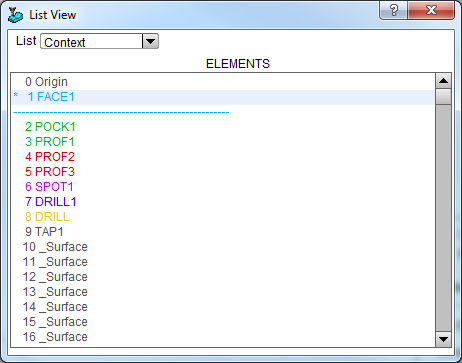Open the help question mark button
Image resolution: width=462 pixels, height=363 pixels.
(x=394, y=10)
